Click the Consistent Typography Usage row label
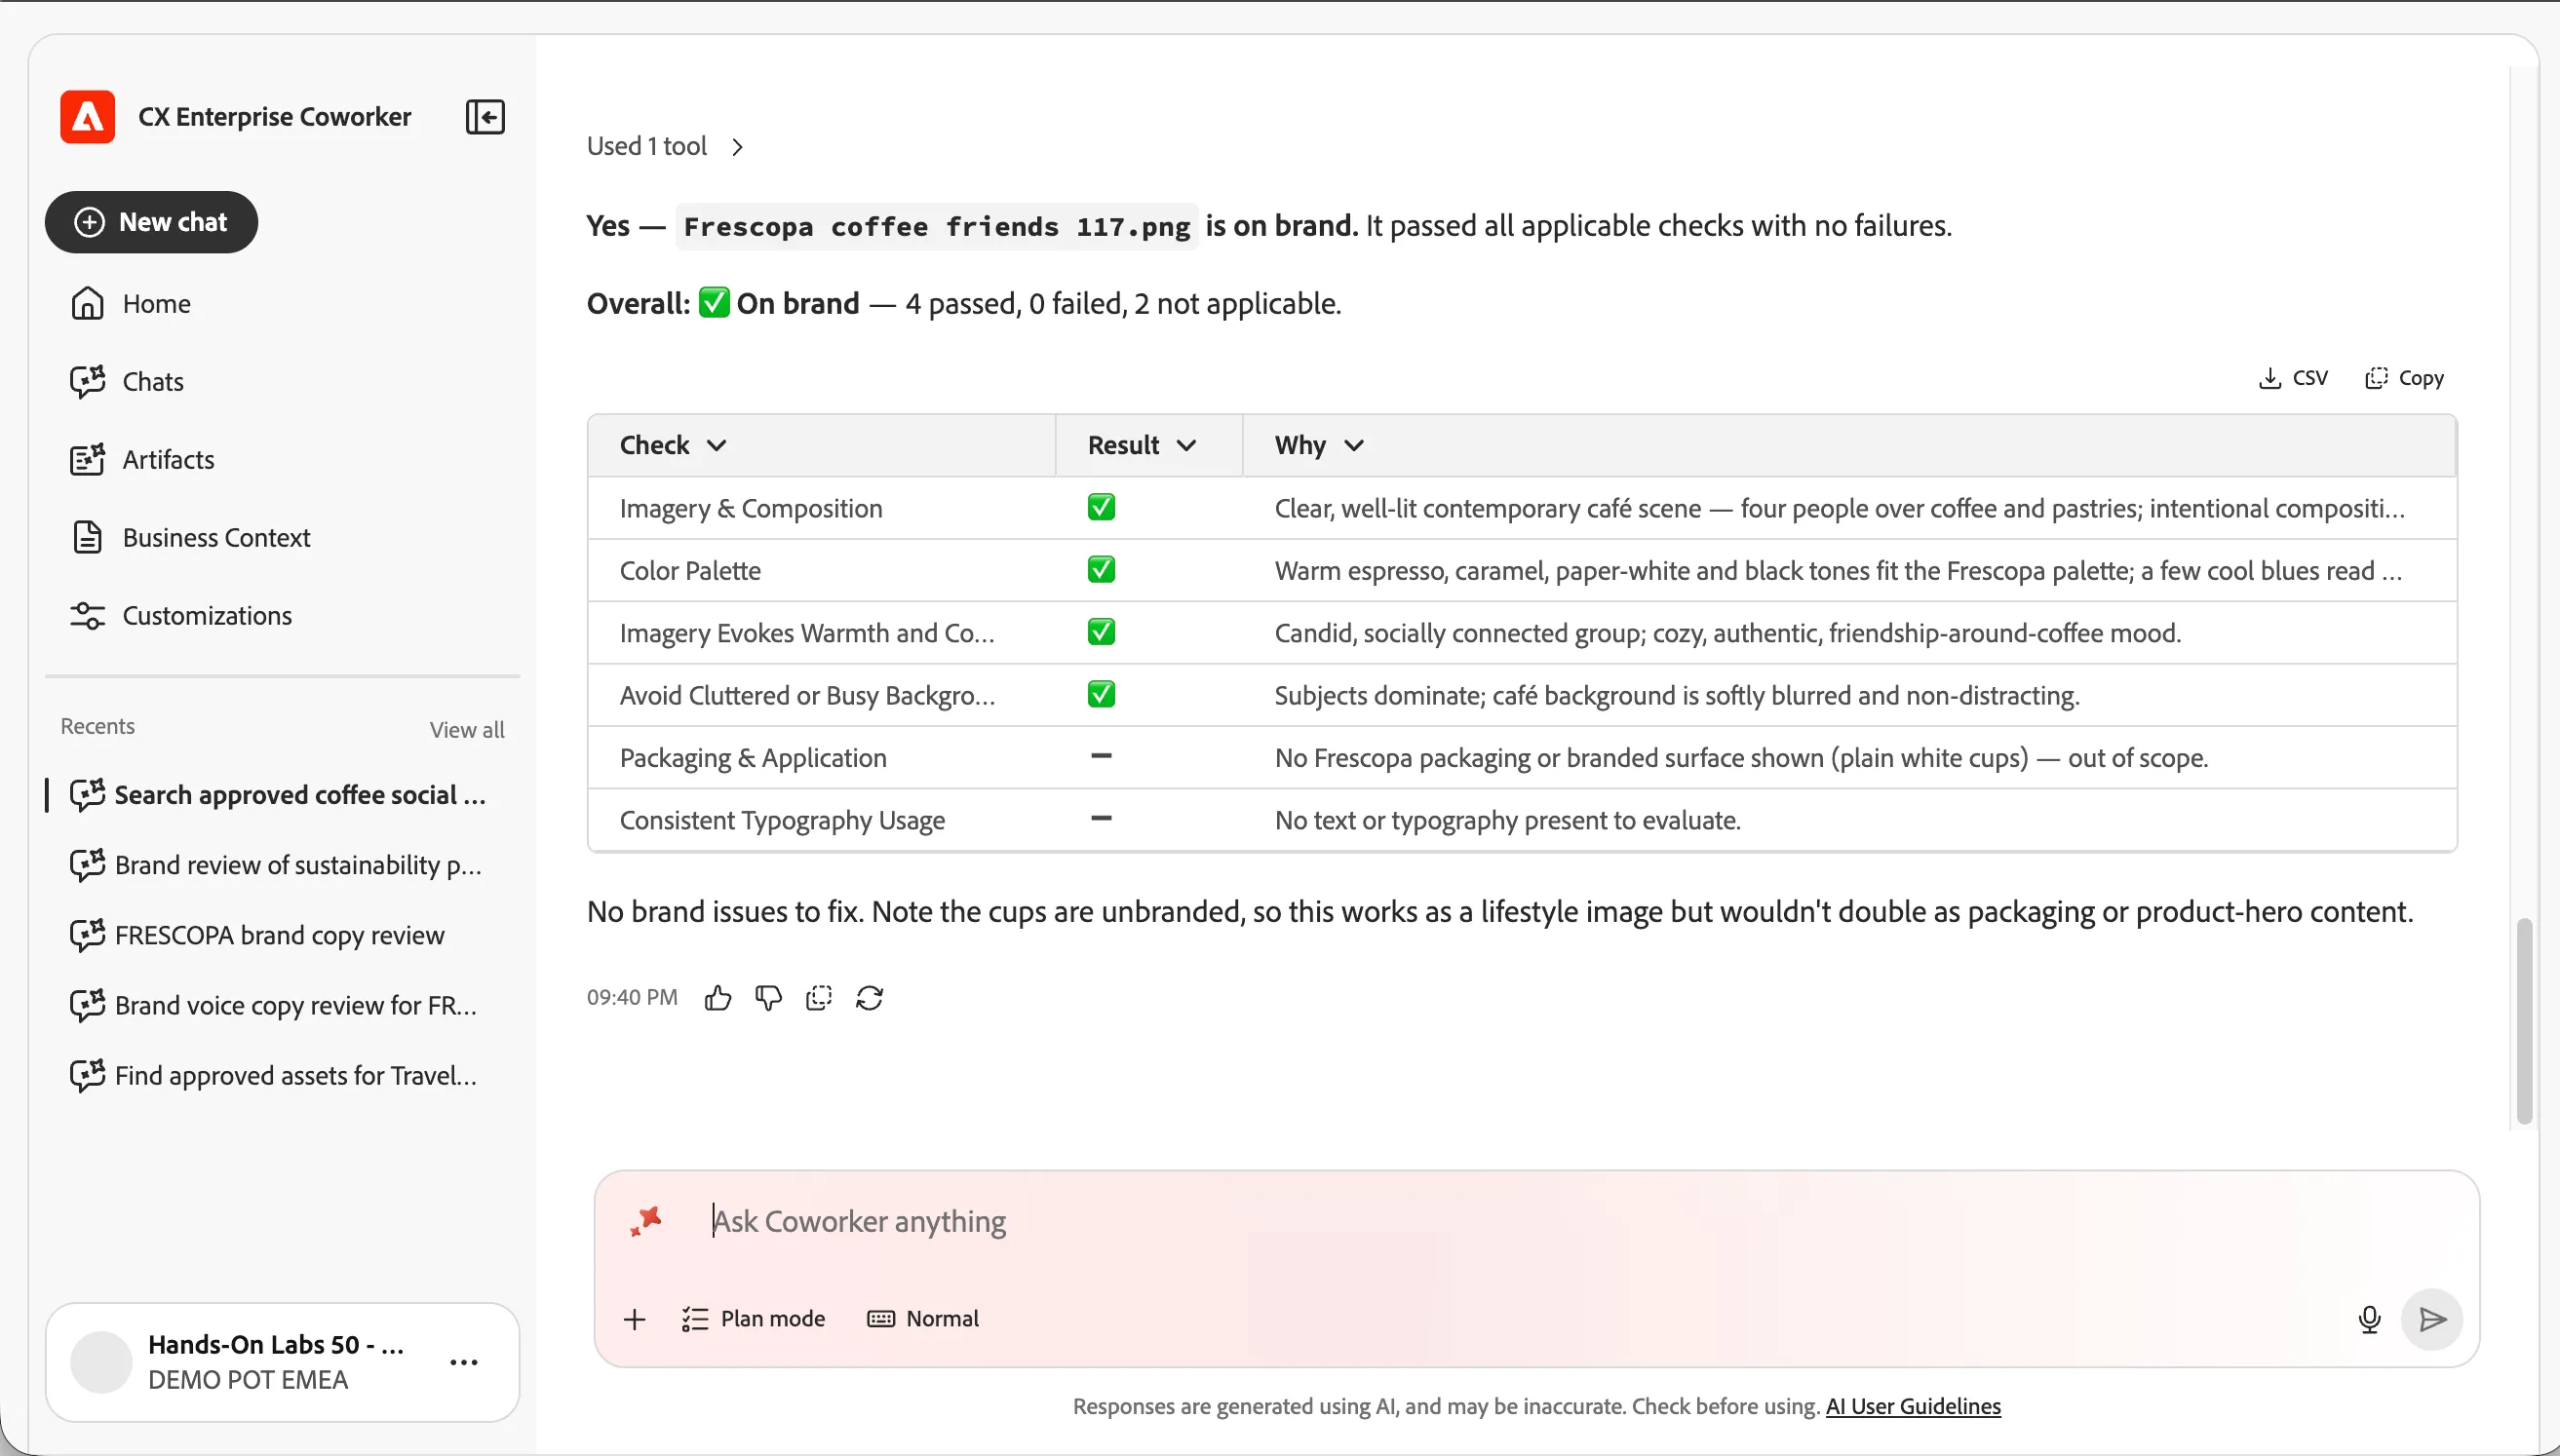The image size is (2560, 1456). coord(782,820)
